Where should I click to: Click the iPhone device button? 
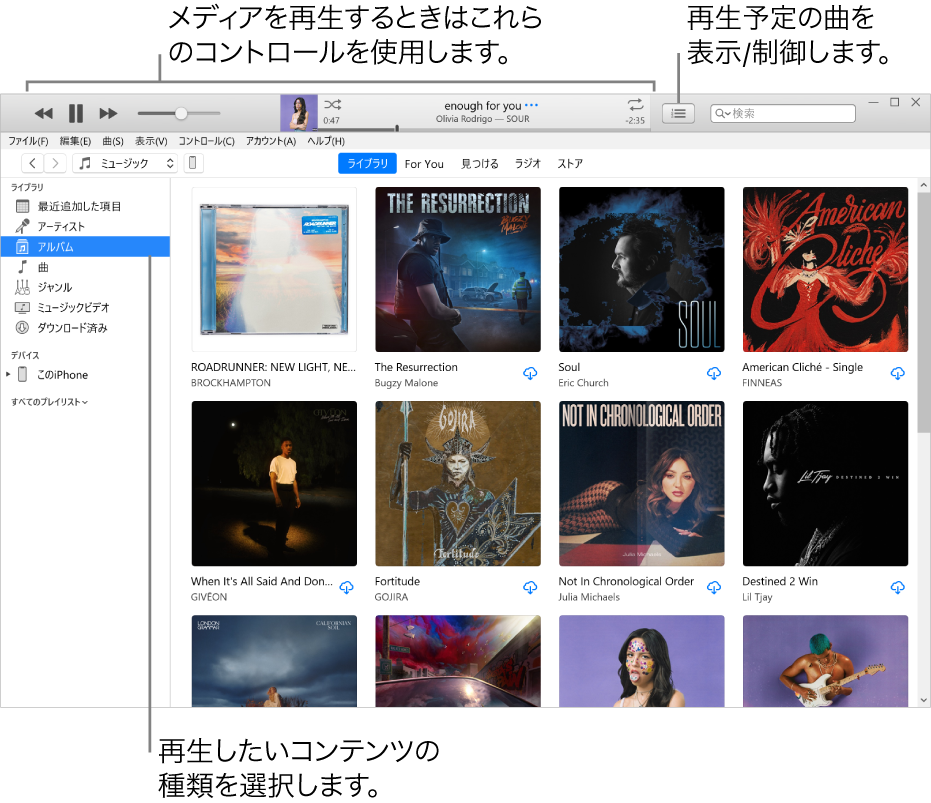point(192,163)
